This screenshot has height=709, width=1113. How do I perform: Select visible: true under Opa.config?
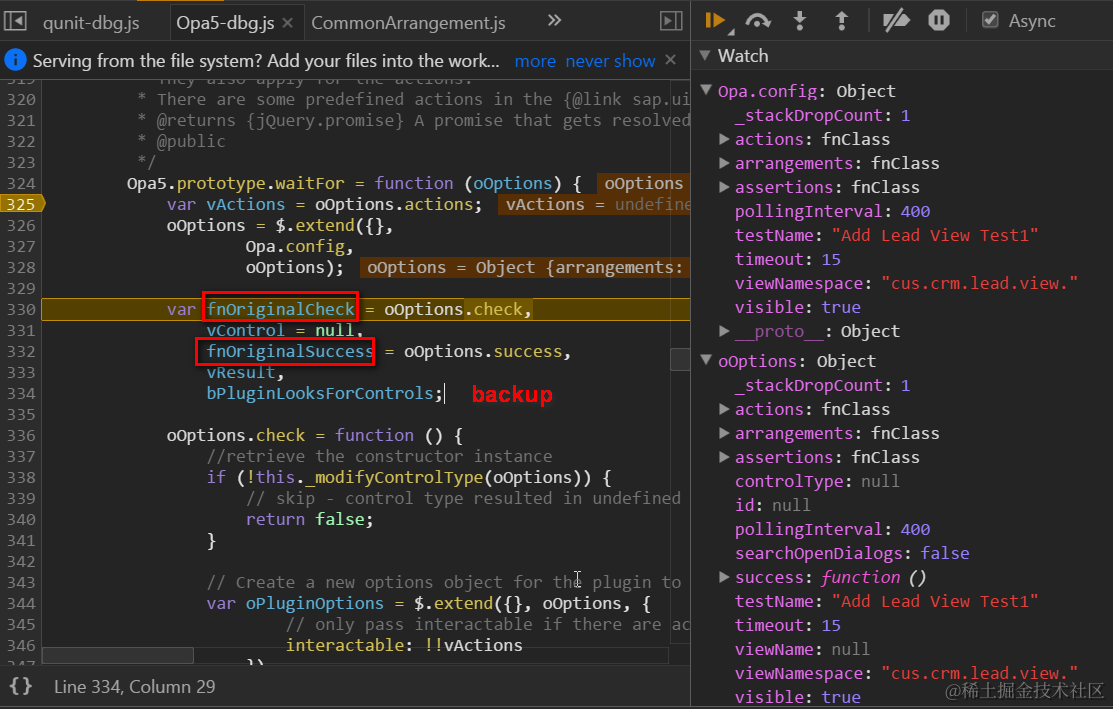point(797,307)
